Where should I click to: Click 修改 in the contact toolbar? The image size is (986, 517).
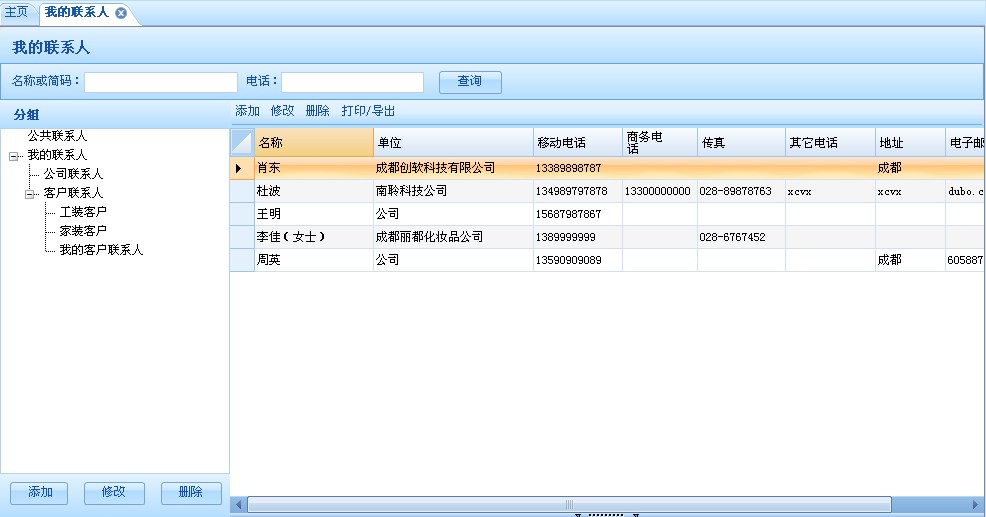click(282, 111)
